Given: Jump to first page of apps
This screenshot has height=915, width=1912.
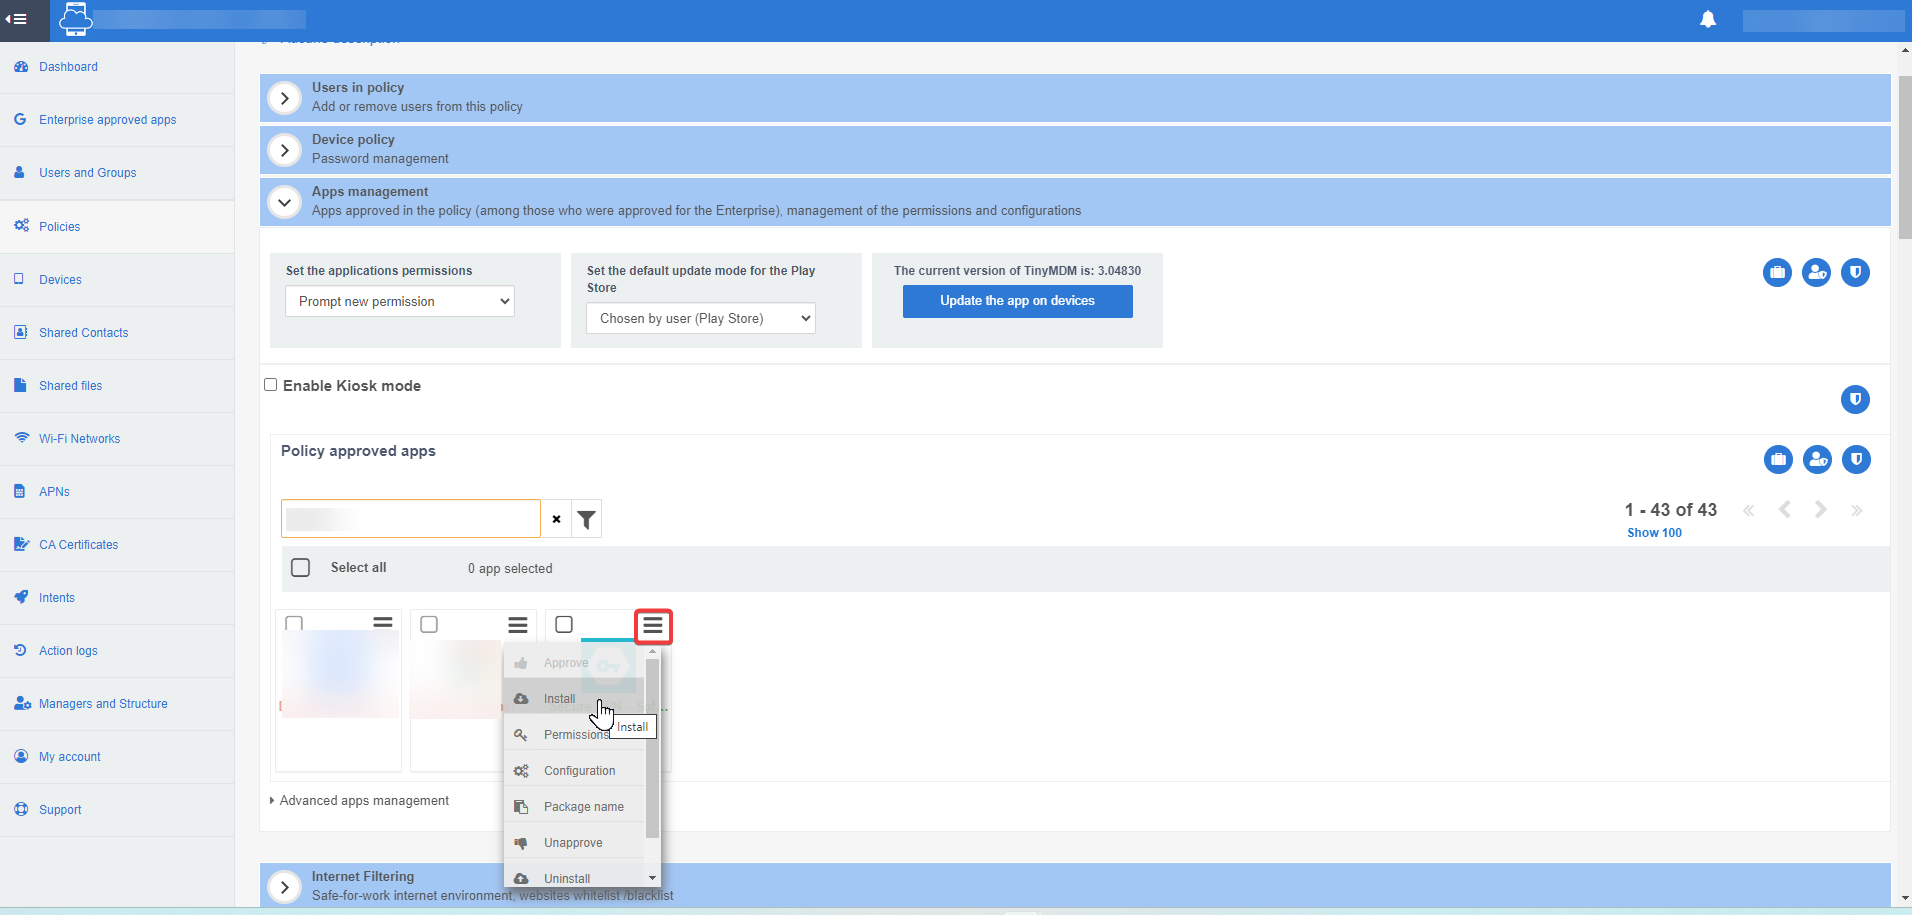Looking at the screenshot, I should [x=1749, y=510].
